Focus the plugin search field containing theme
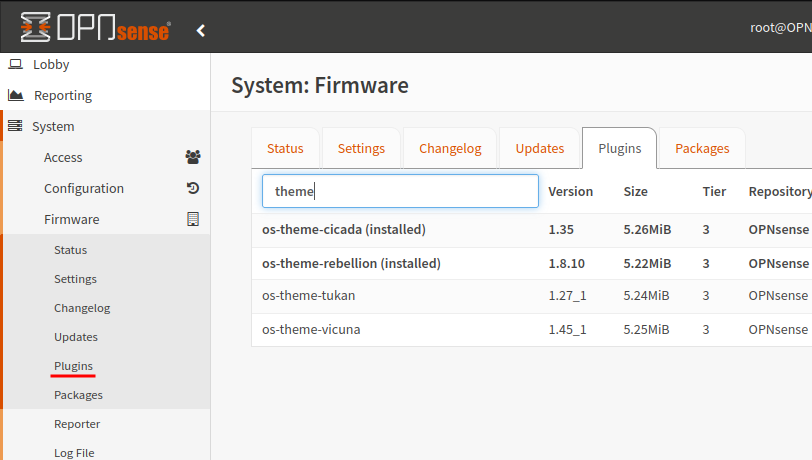This screenshot has width=812, height=460. coord(400,191)
